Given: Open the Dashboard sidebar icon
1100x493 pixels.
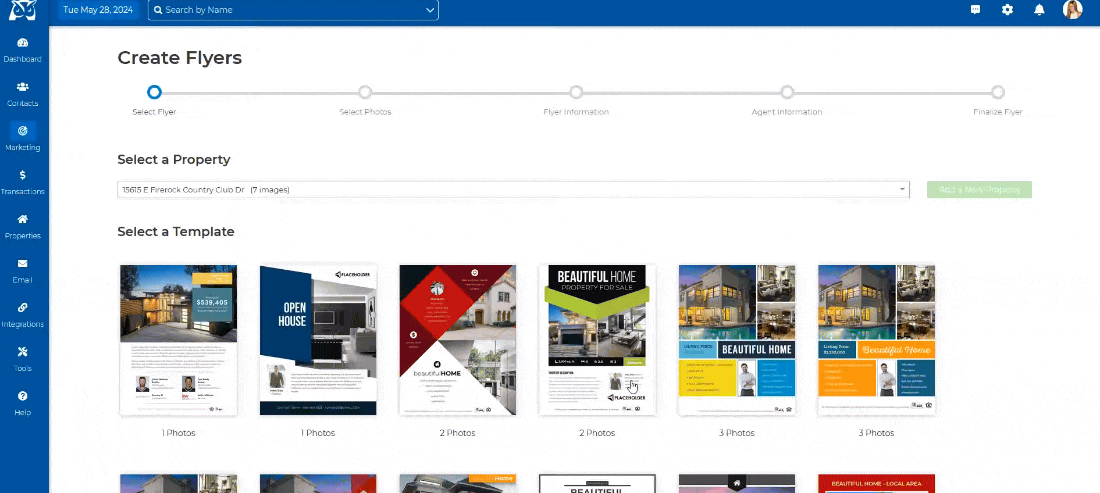Looking at the screenshot, I should coord(22,43).
